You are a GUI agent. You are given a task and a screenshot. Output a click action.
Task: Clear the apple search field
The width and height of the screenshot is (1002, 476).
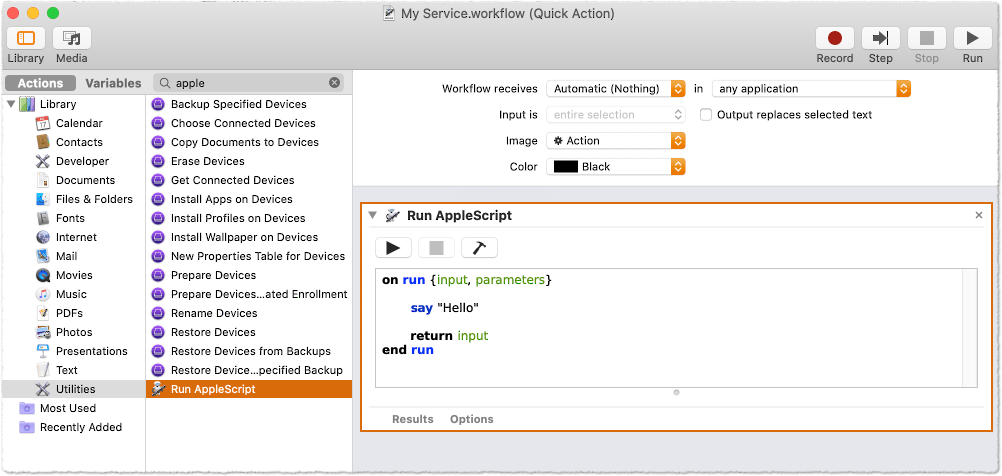coord(334,82)
